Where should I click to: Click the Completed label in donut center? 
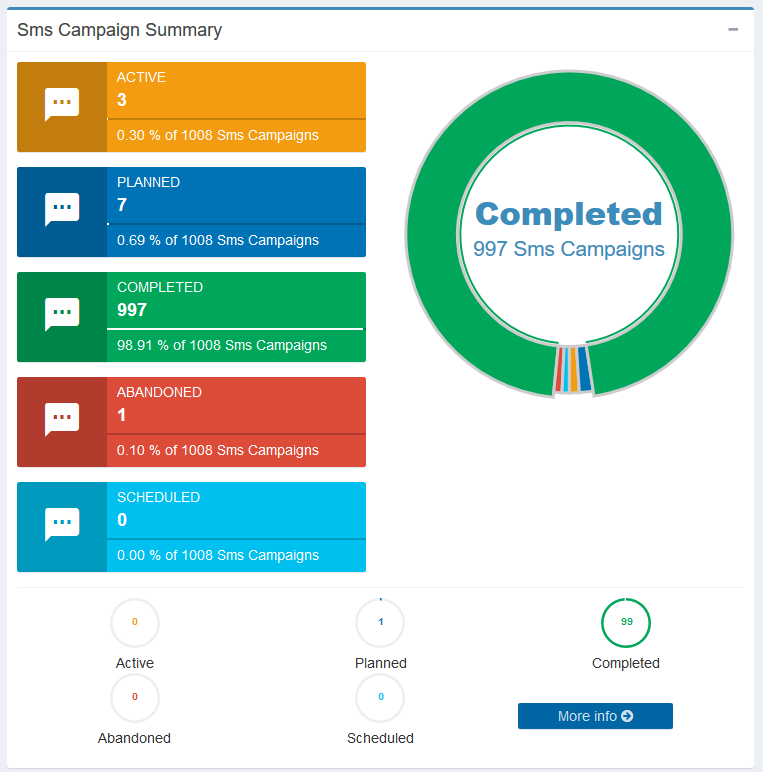pos(568,214)
